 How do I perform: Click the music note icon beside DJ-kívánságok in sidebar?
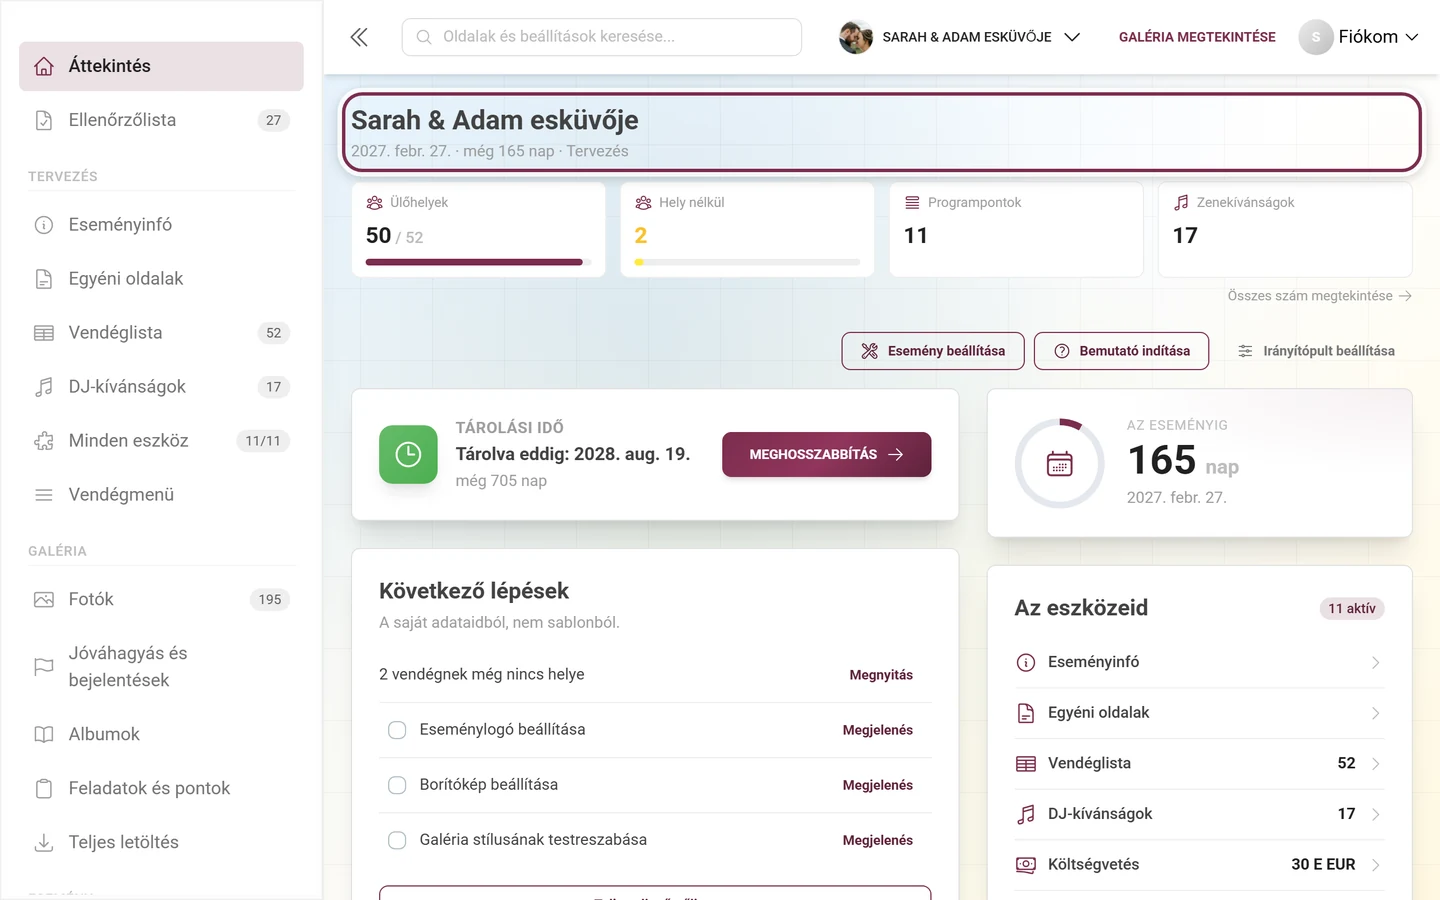[44, 387]
